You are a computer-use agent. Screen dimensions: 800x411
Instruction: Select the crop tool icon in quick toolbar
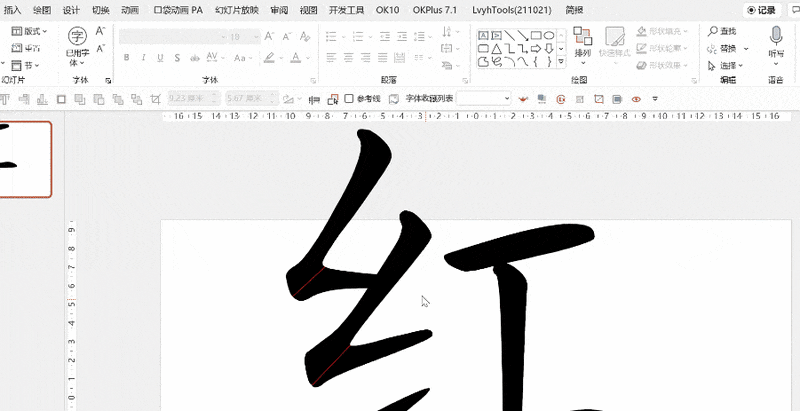click(x=154, y=99)
